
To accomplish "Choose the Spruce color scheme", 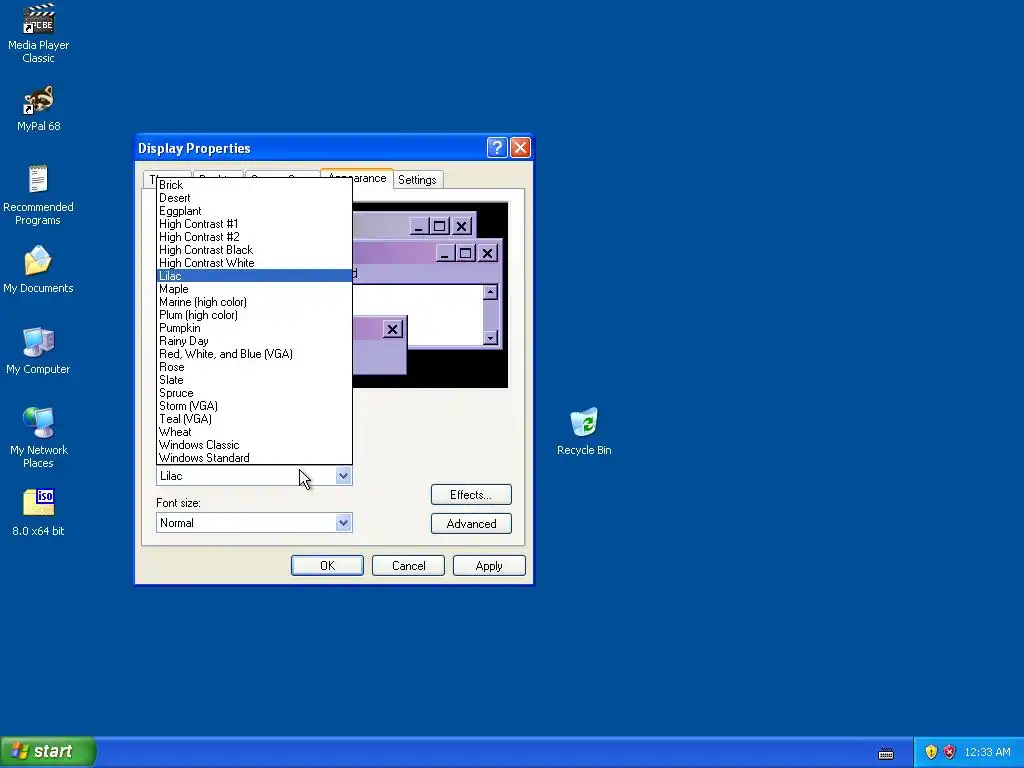I will (x=255, y=393).
